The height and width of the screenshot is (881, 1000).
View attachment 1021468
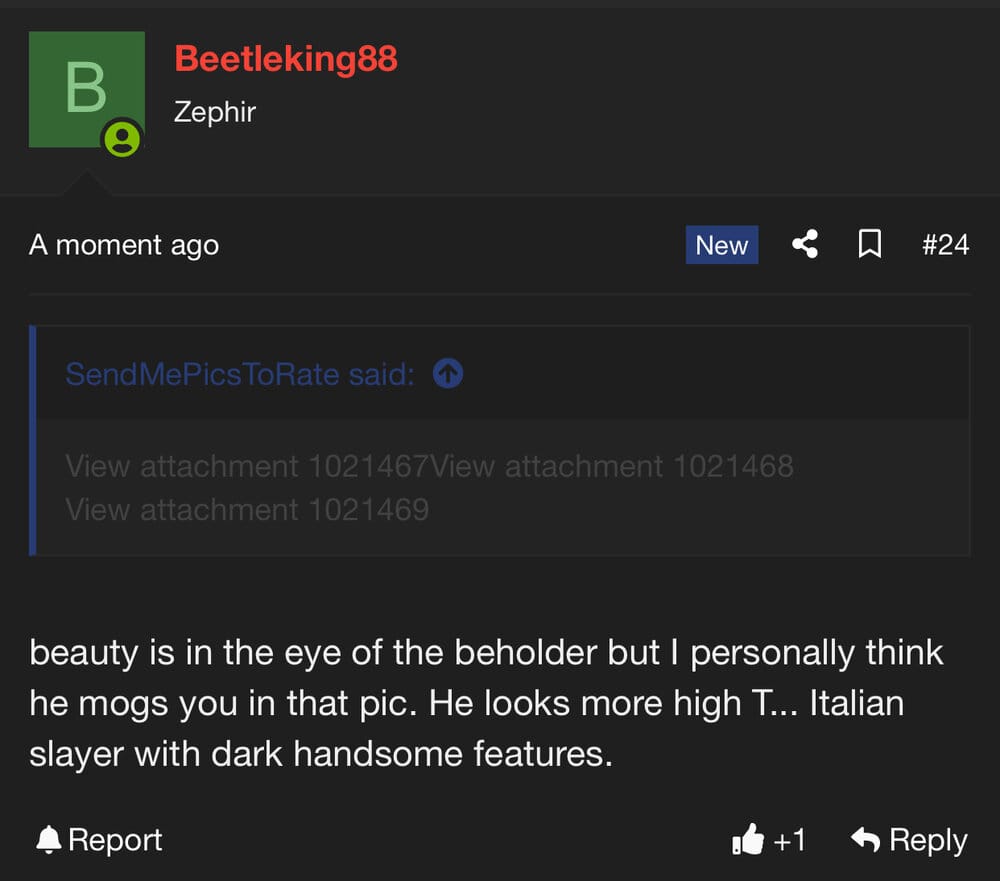[x=612, y=466]
